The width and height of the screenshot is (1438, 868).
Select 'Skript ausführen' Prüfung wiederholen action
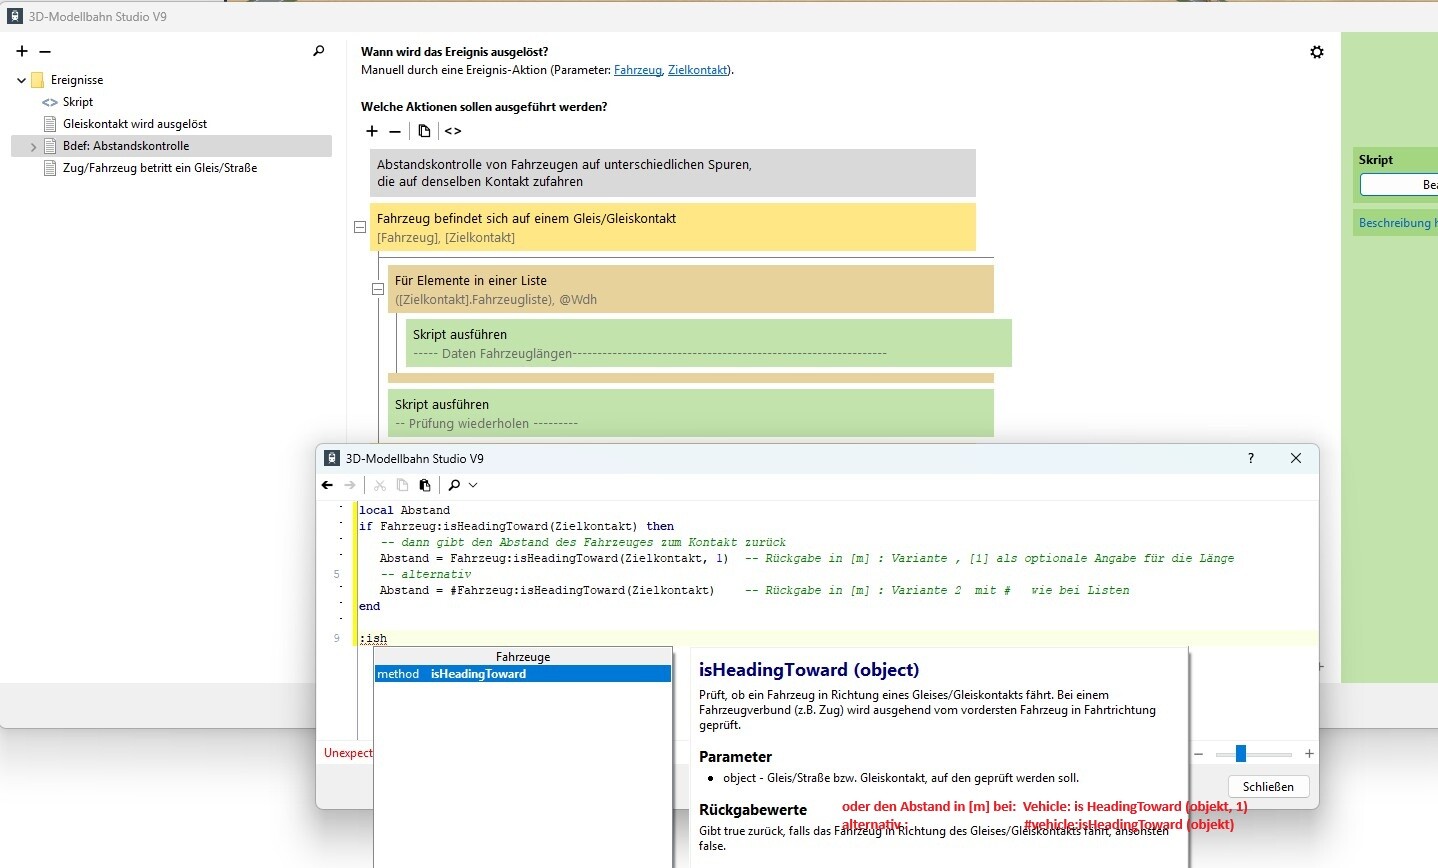[x=691, y=413]
